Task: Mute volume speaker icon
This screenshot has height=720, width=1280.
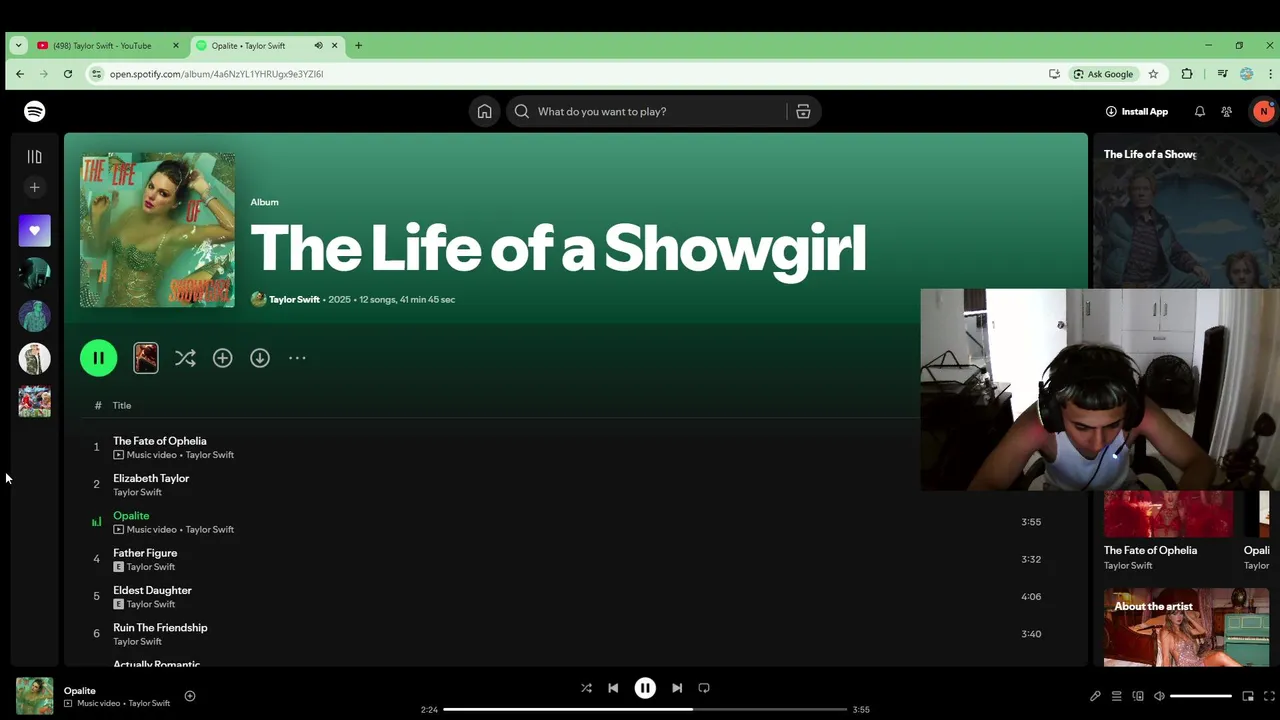Action: (1159, 696)
